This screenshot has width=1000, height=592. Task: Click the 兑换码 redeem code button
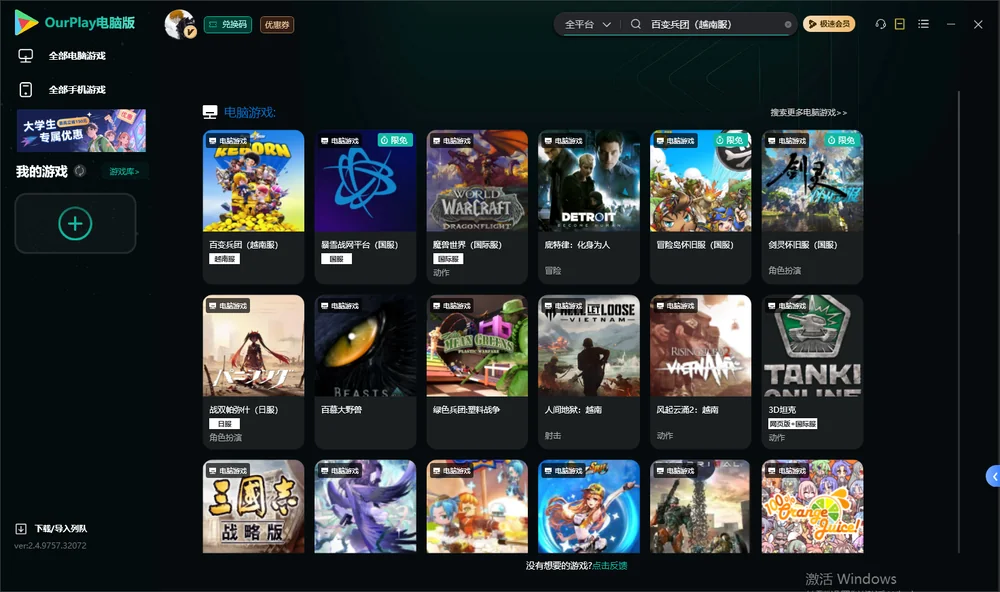tap(228, 24)
